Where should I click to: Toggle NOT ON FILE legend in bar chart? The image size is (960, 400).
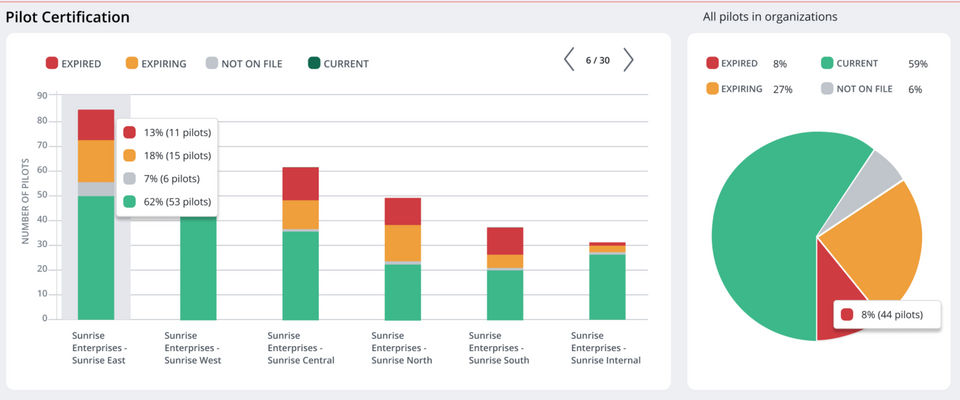[x=244, y=63]
